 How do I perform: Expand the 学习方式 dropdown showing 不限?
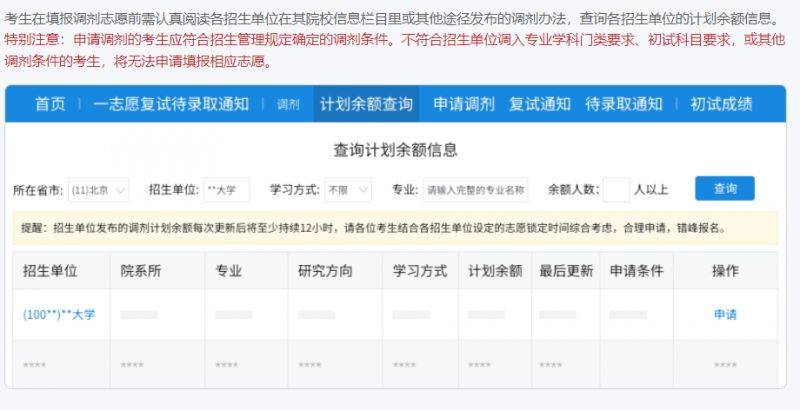coord(348,190)
